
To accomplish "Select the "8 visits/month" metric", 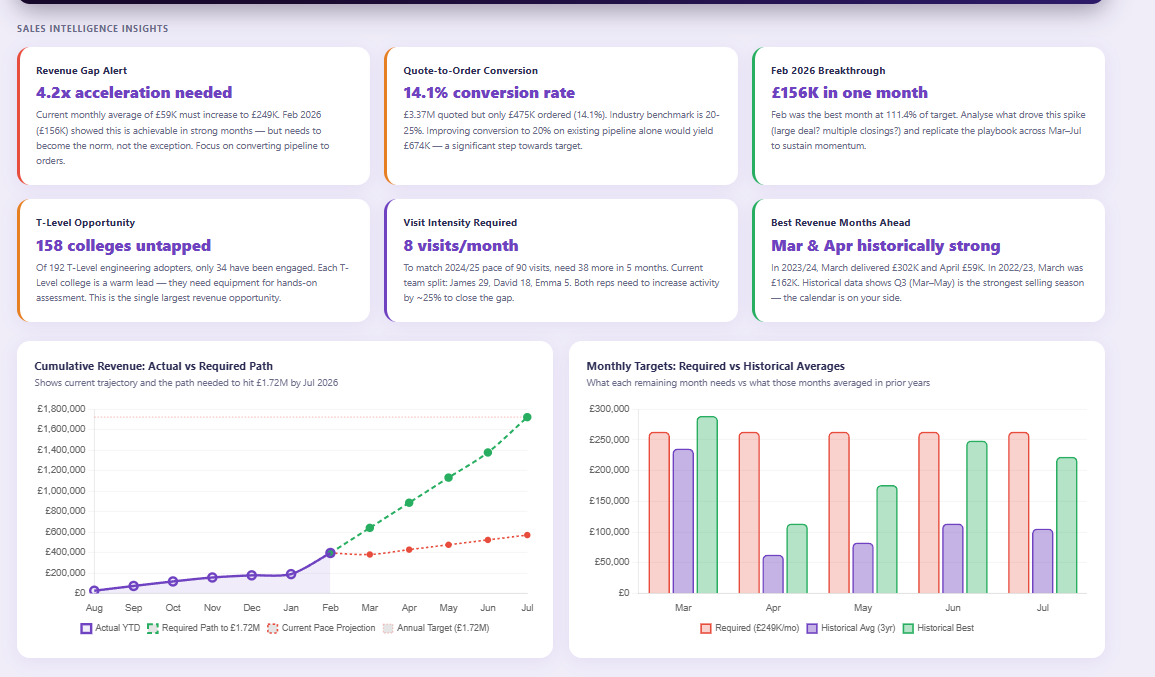I will point(459,245).
